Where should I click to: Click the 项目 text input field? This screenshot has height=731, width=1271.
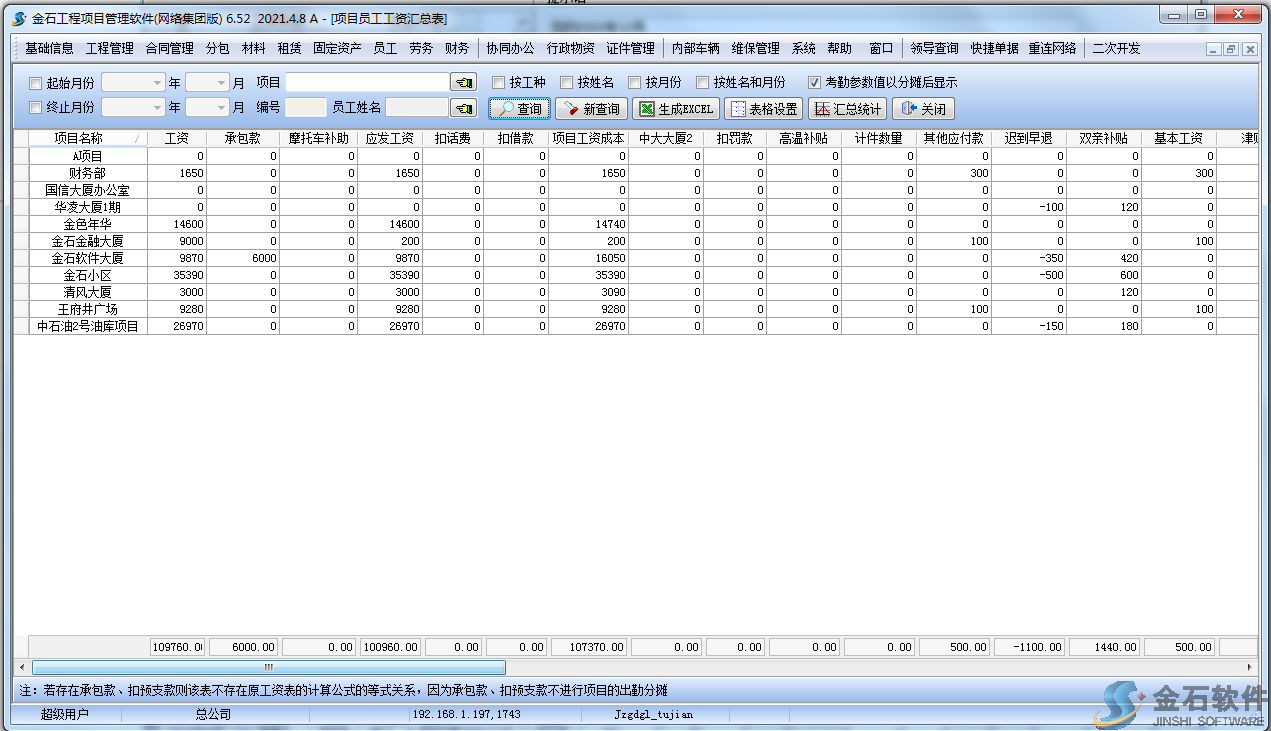coord(367,82)
